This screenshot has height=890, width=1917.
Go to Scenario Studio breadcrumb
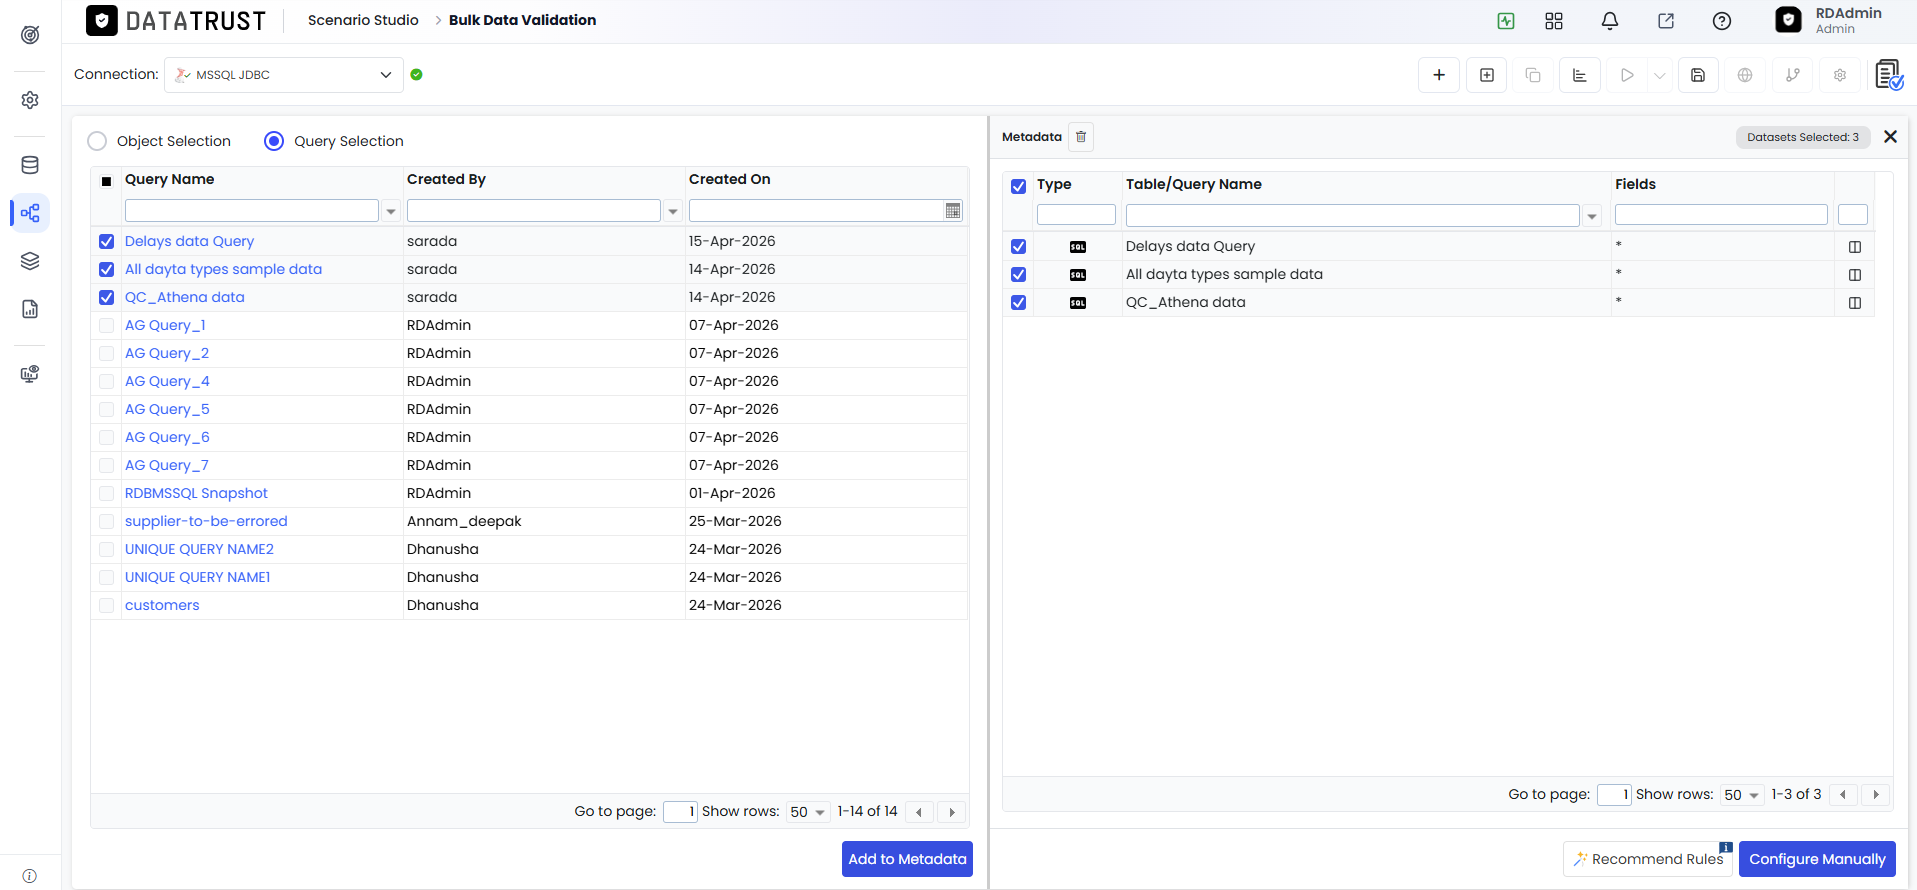(363, 20)
